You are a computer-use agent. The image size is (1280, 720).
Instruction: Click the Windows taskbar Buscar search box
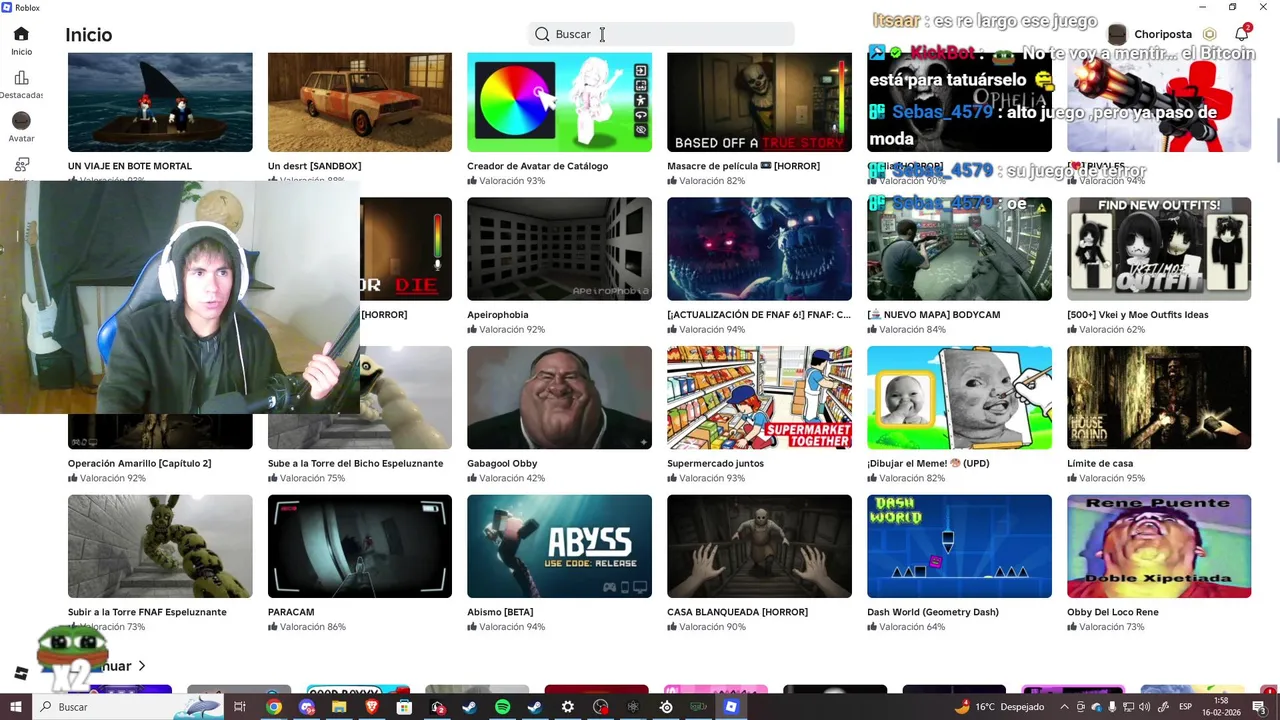tap(128, 707)
